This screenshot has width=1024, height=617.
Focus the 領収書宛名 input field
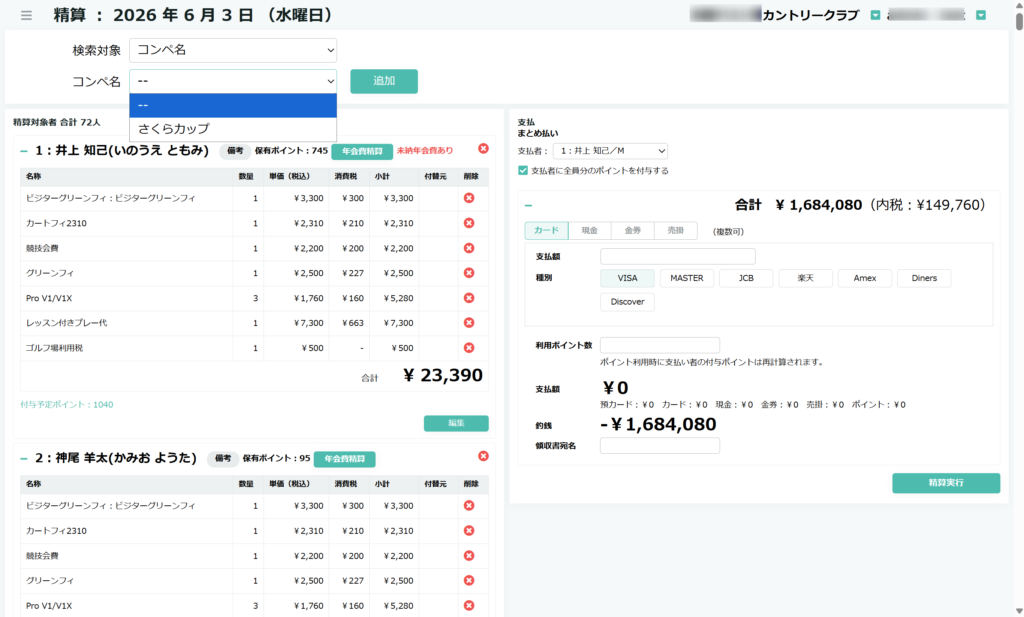click(x=660, y=445)
